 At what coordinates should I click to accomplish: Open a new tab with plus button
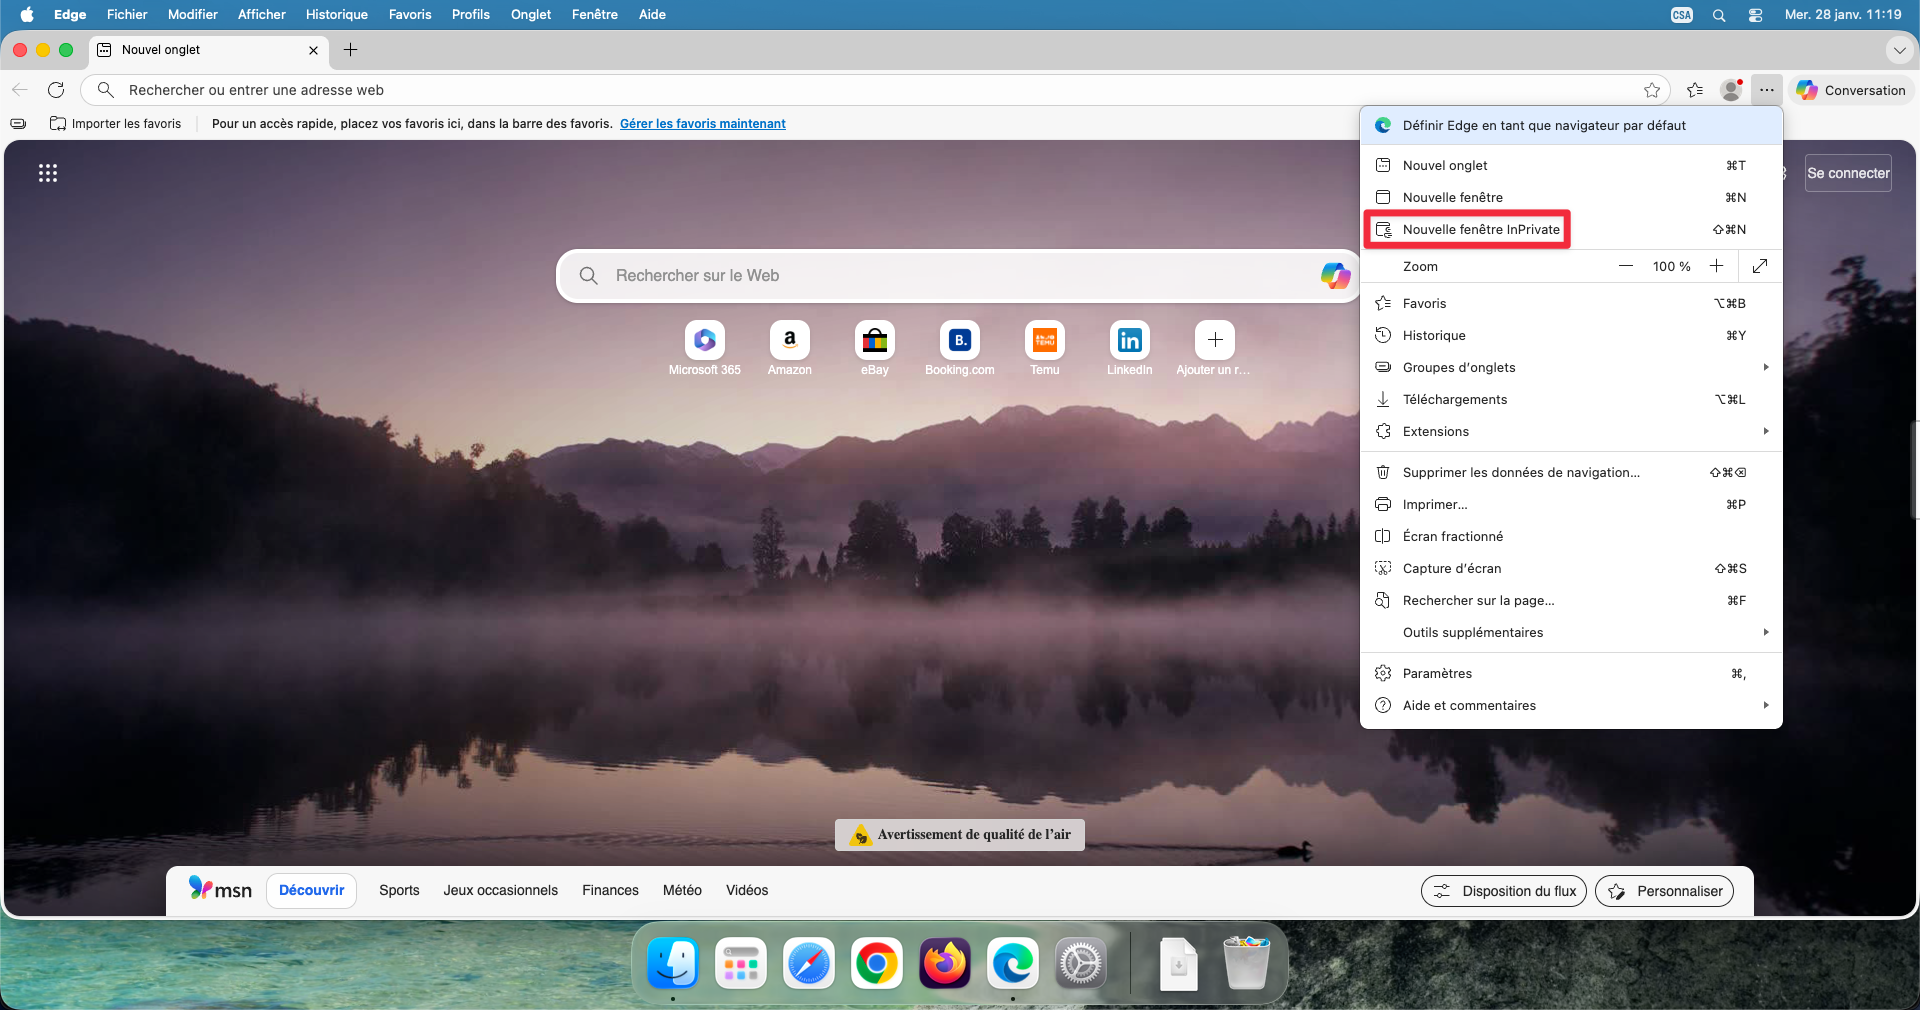click(351, 50)
